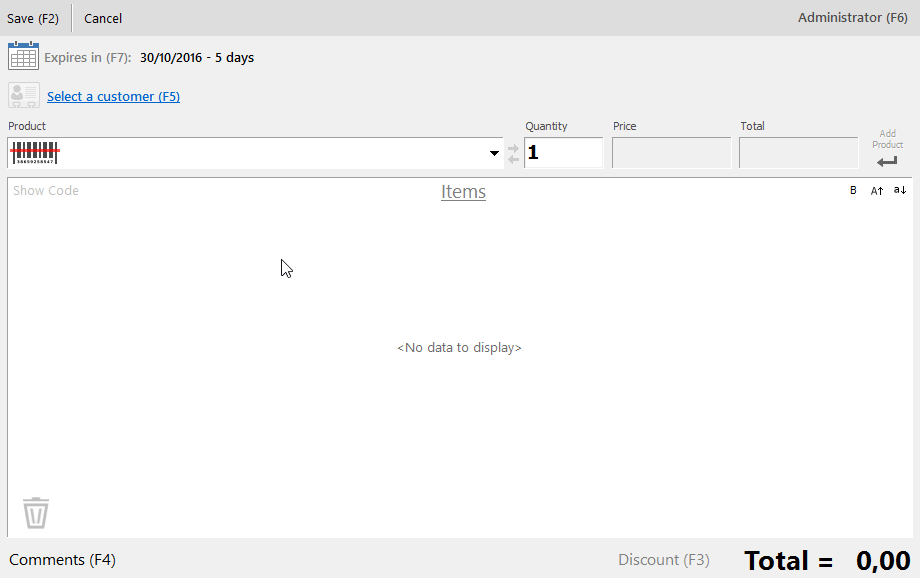Click the swap arrows icon beside Quantity
Screen dimensions: 920x578
point(513,153)
